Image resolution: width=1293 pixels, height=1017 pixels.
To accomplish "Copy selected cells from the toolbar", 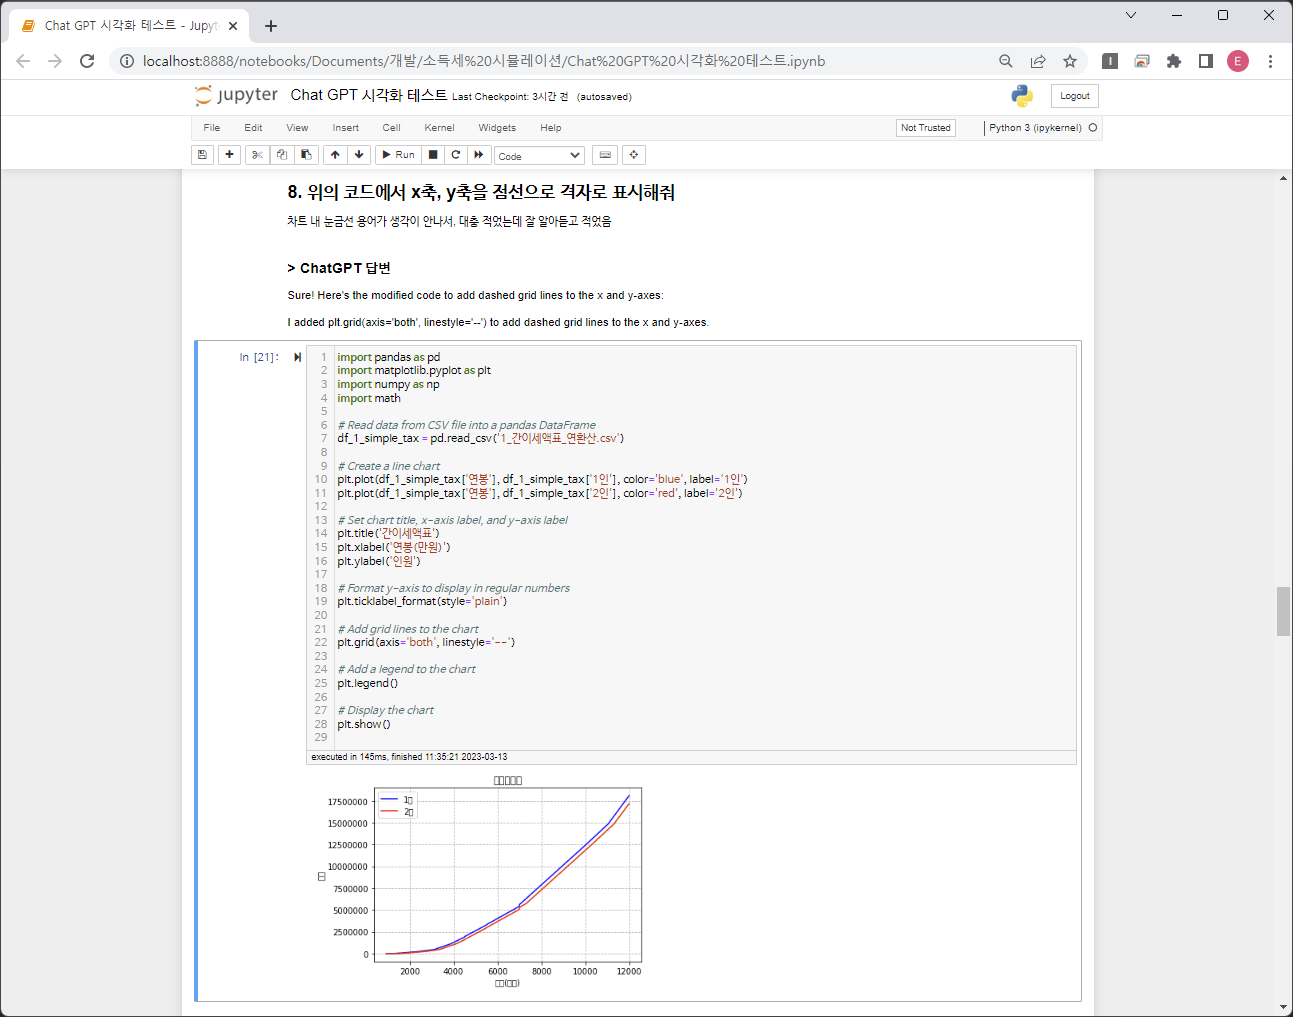I will [x=282, y=155].
